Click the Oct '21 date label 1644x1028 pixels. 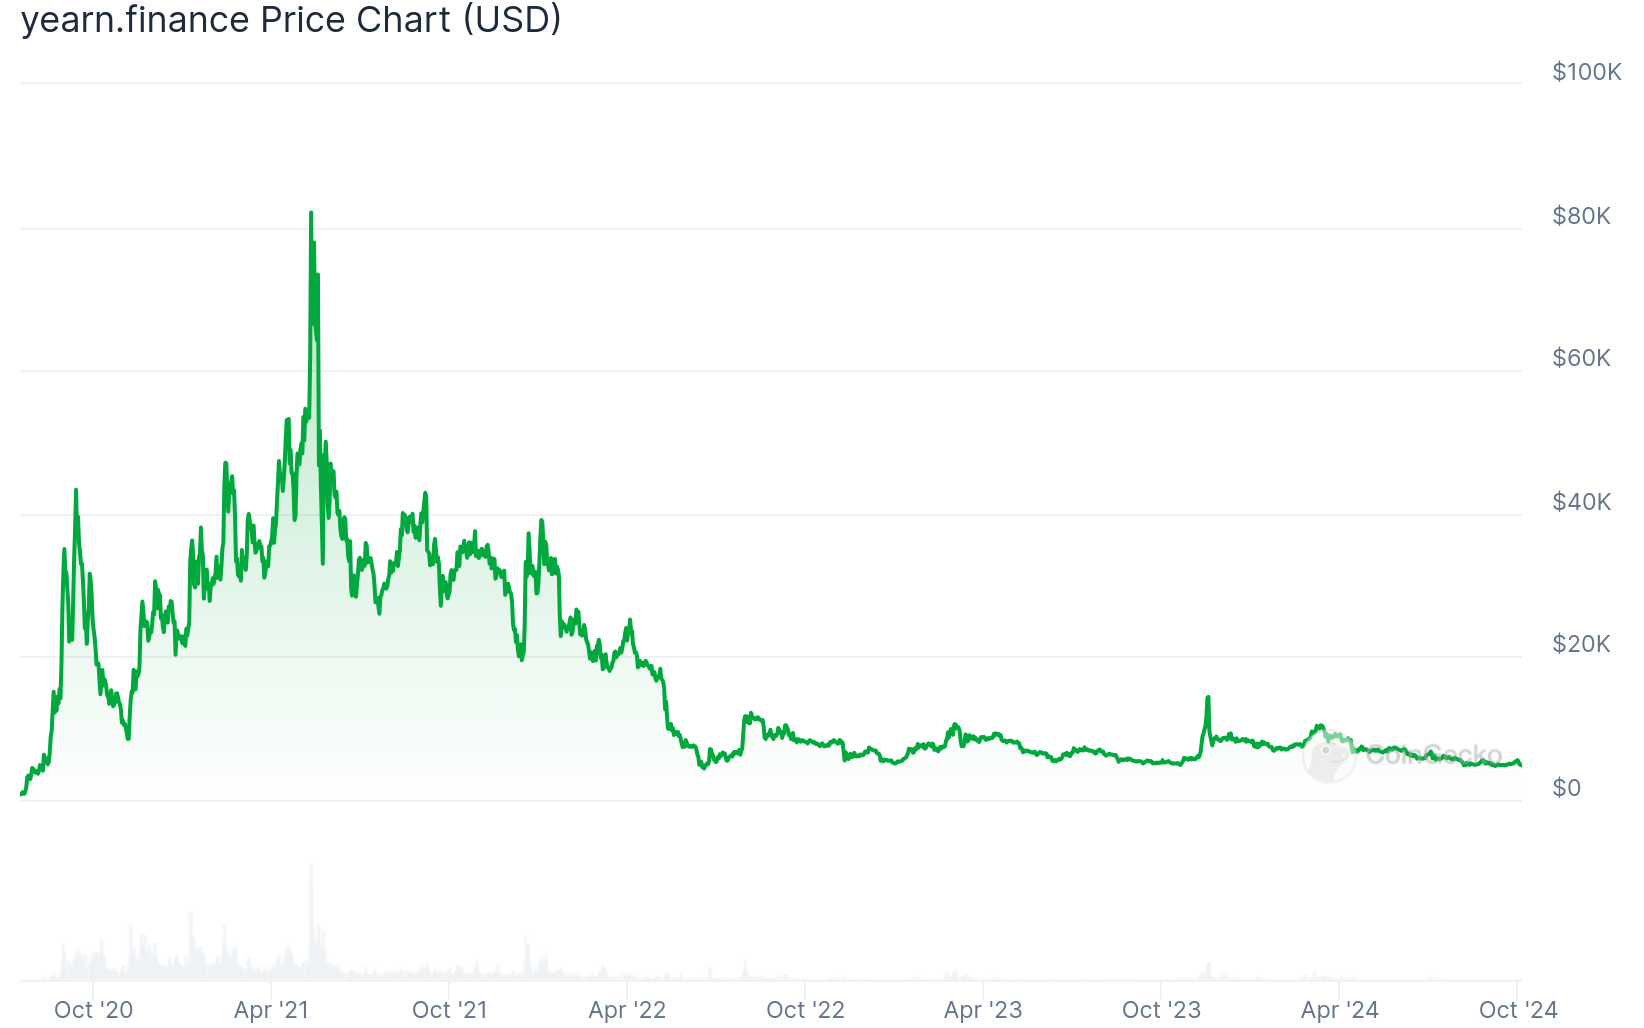point(449,1010)
